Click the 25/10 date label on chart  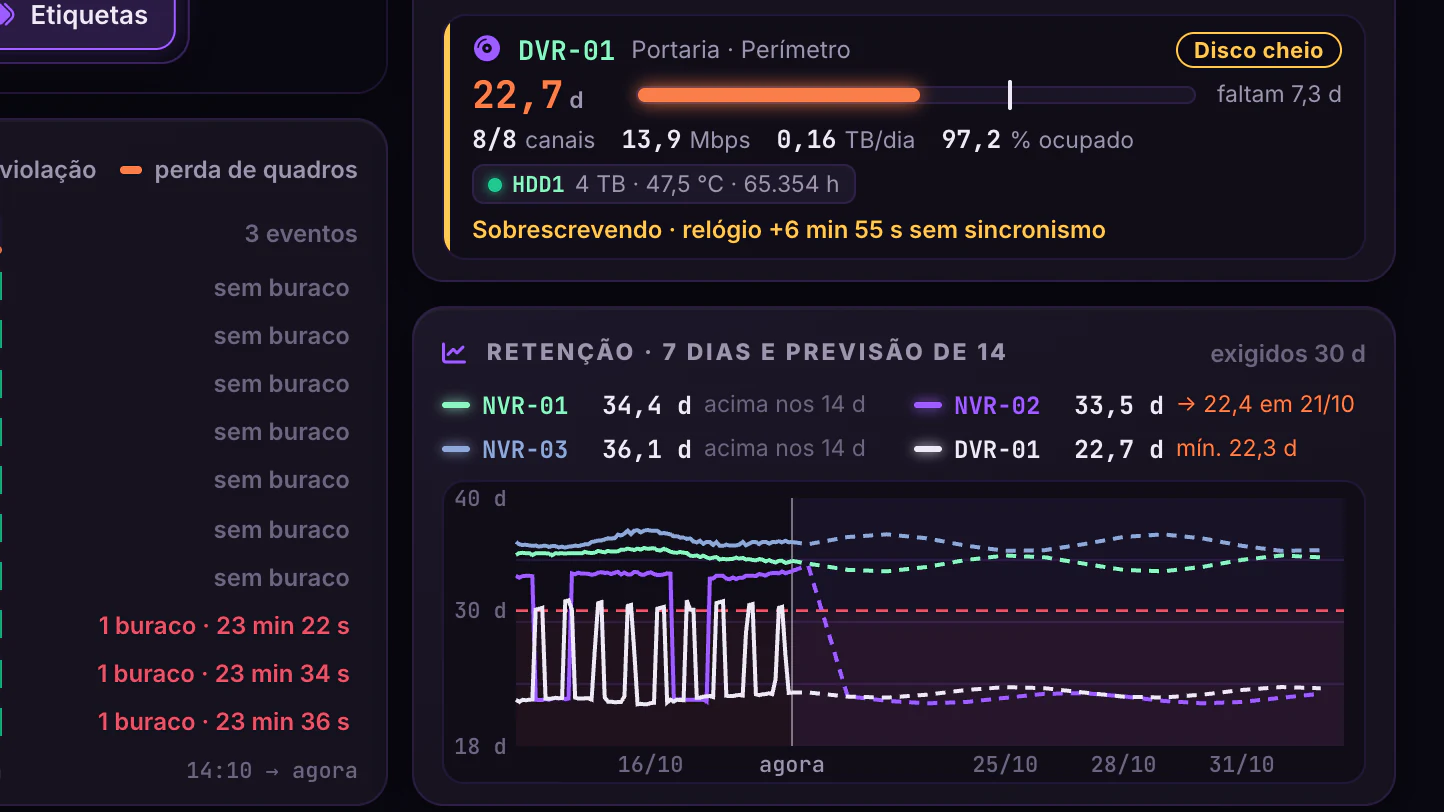point(1005,765)
